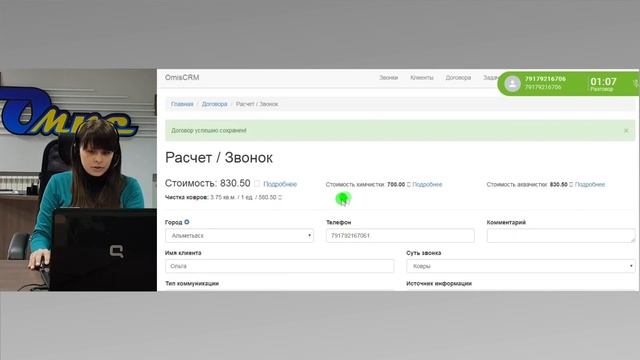640x360 pixels.
Task: Click the blue icon beside the Город label
Action: click(187, 222)
